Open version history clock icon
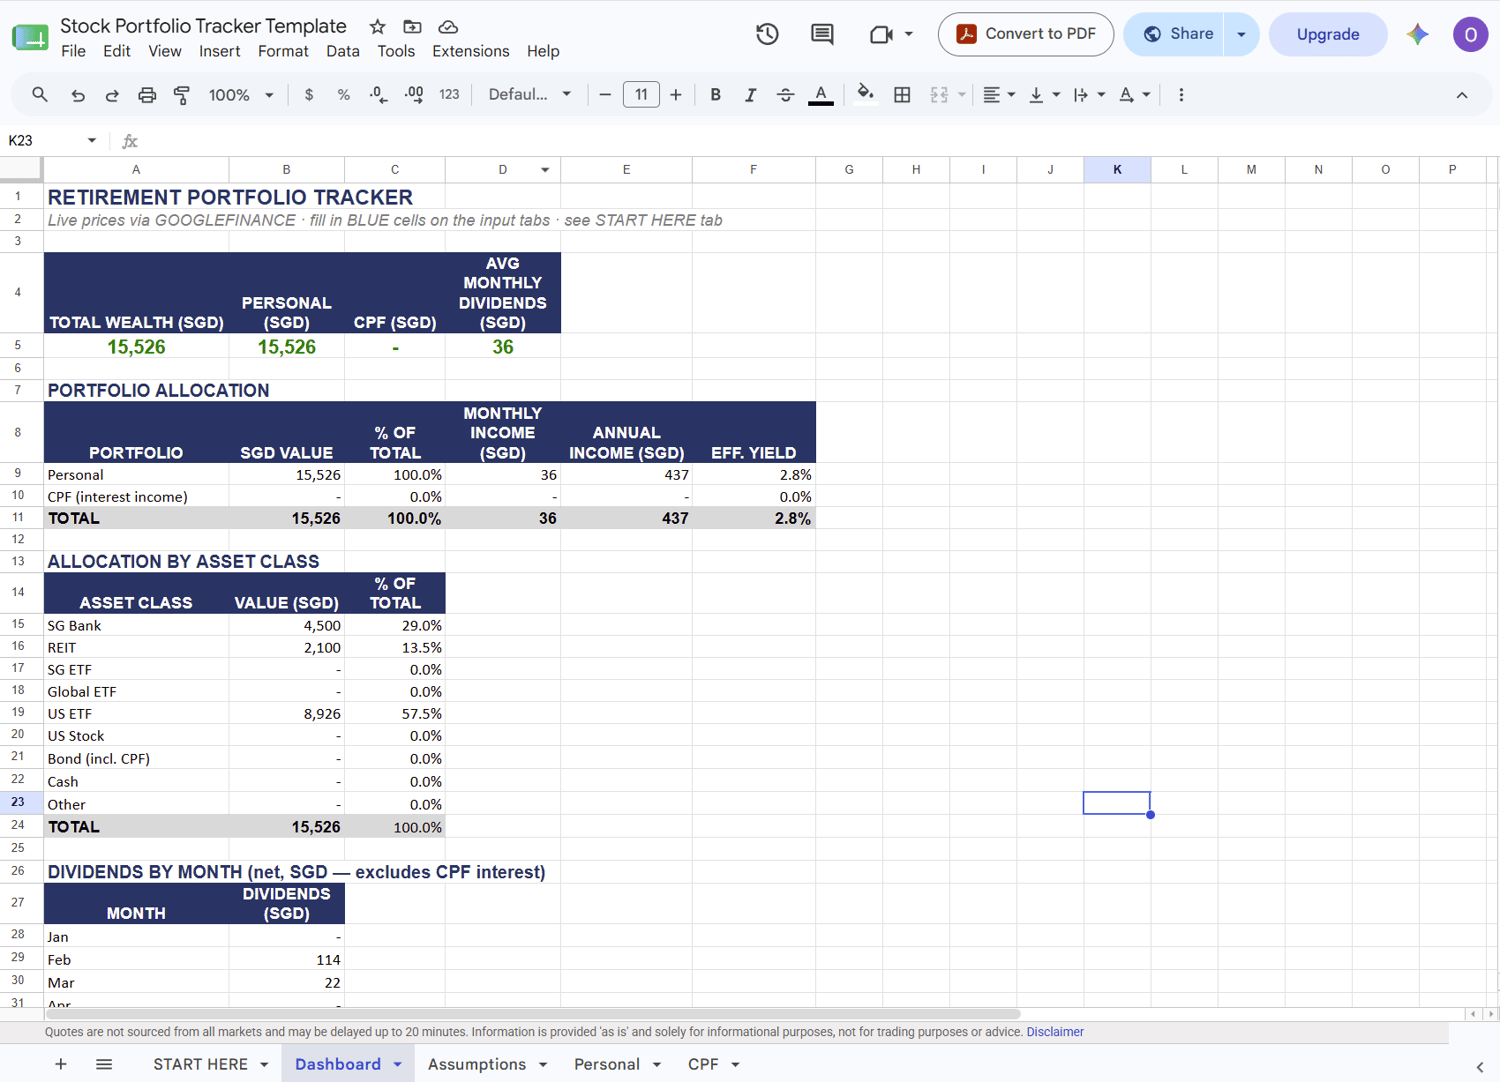The width and height of the screenshot is (1500, 1082). [767, 34]
